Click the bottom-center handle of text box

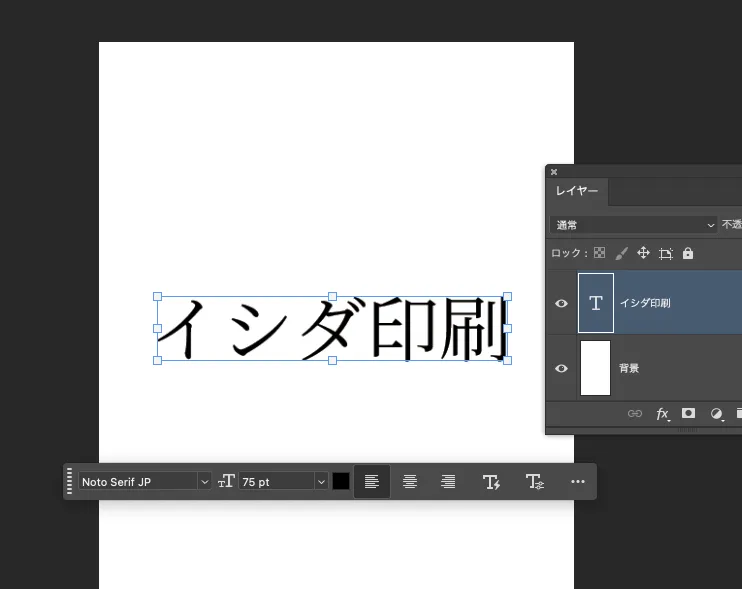(x=333, y=360)
